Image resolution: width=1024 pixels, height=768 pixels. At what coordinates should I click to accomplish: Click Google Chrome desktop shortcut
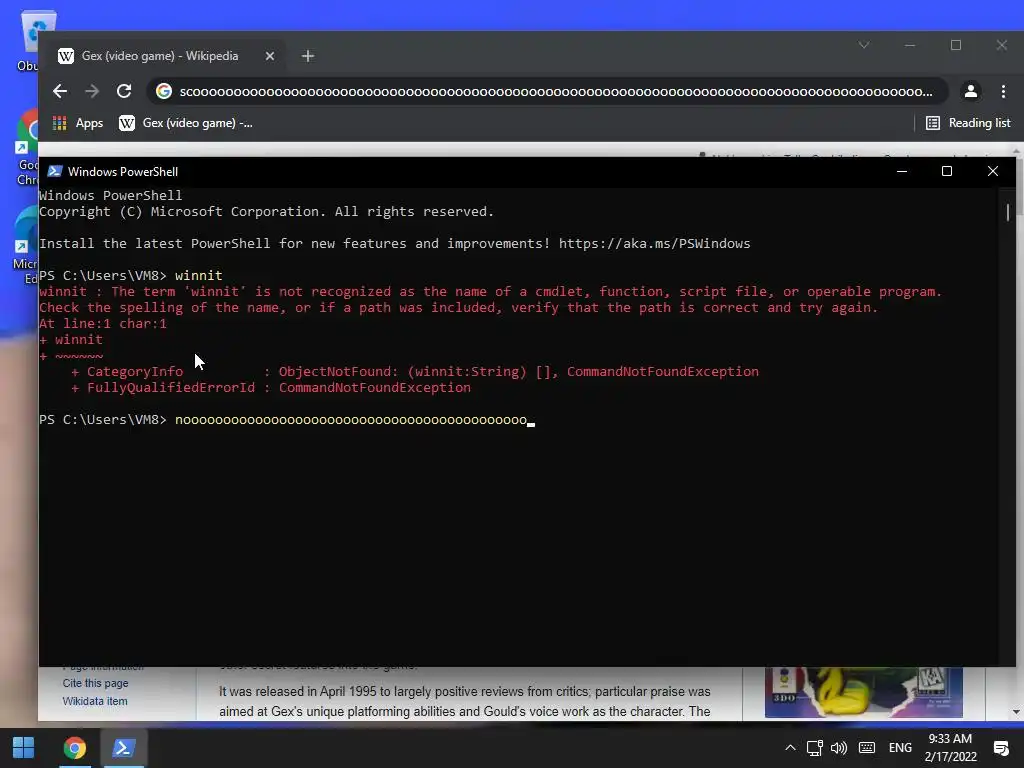tap(27, 149)
